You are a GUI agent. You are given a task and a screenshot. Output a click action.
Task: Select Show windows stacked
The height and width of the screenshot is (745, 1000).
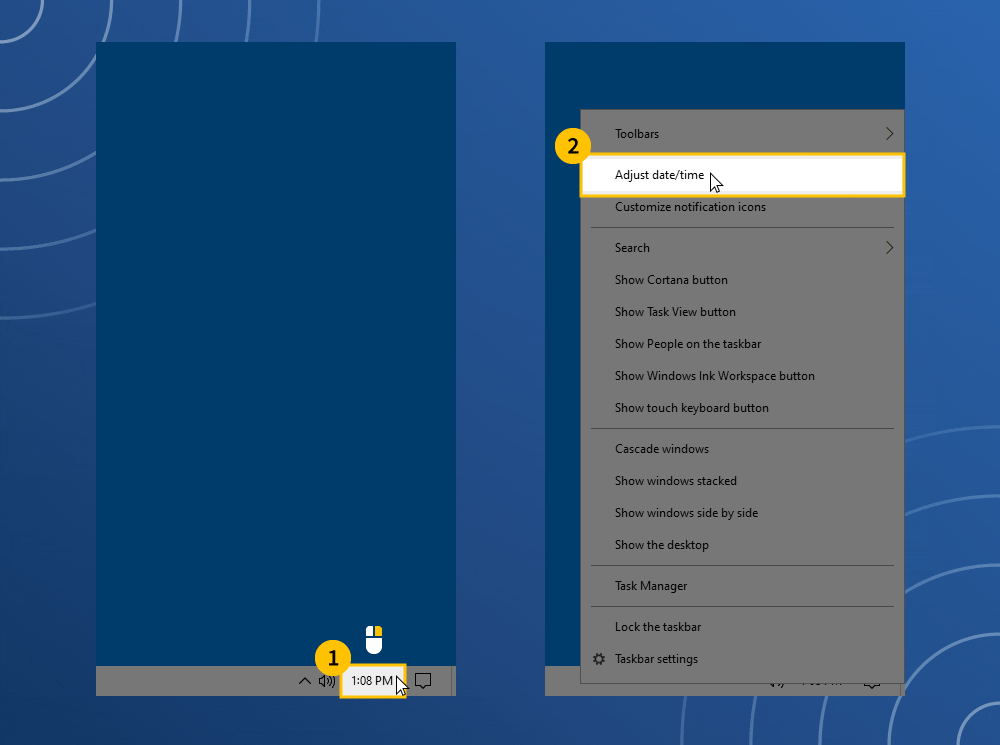[742, 480]
